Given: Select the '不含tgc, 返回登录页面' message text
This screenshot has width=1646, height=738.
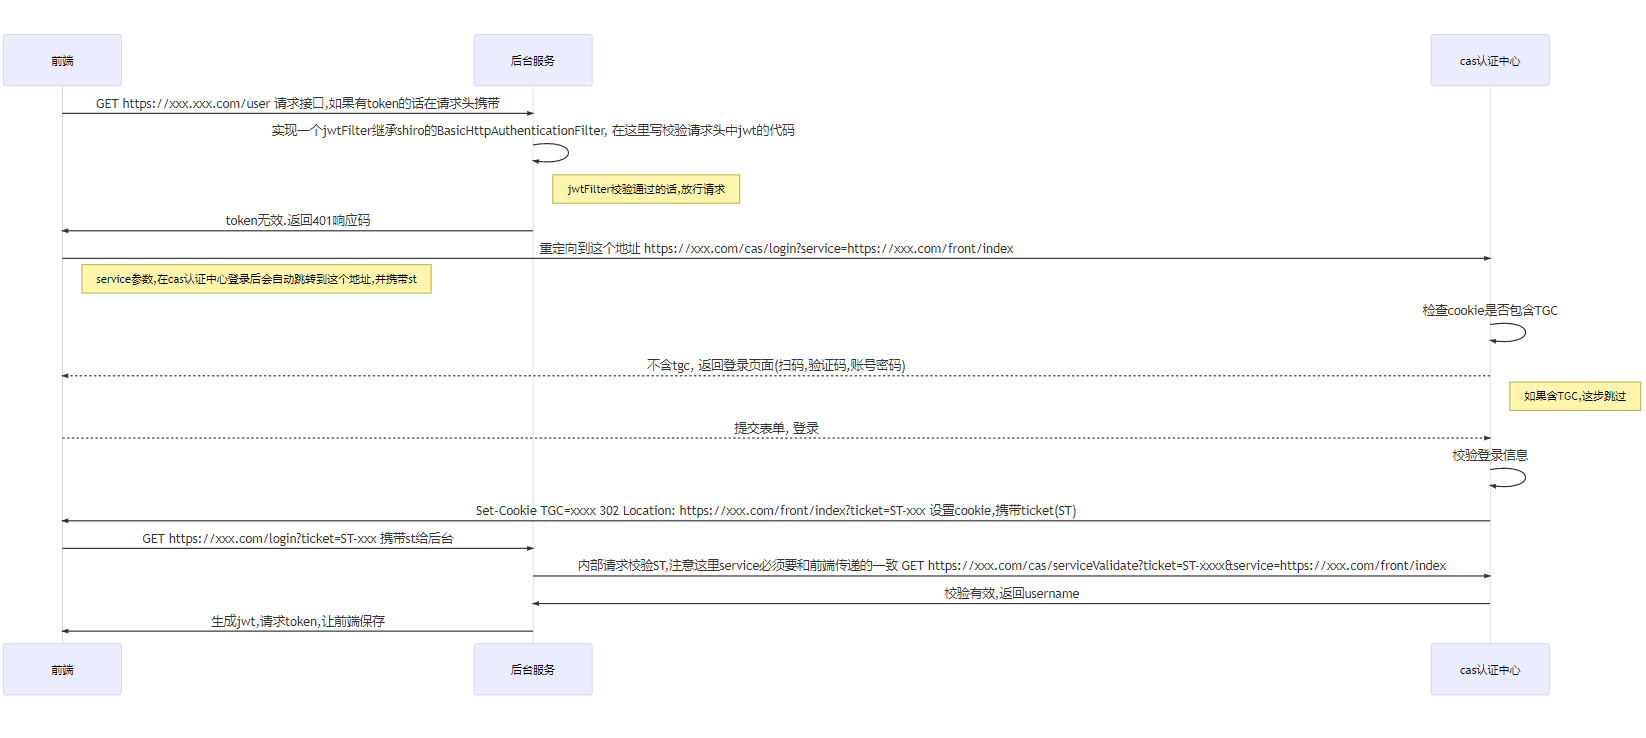Looking at the screenshot, I should (x=776, y=365).
